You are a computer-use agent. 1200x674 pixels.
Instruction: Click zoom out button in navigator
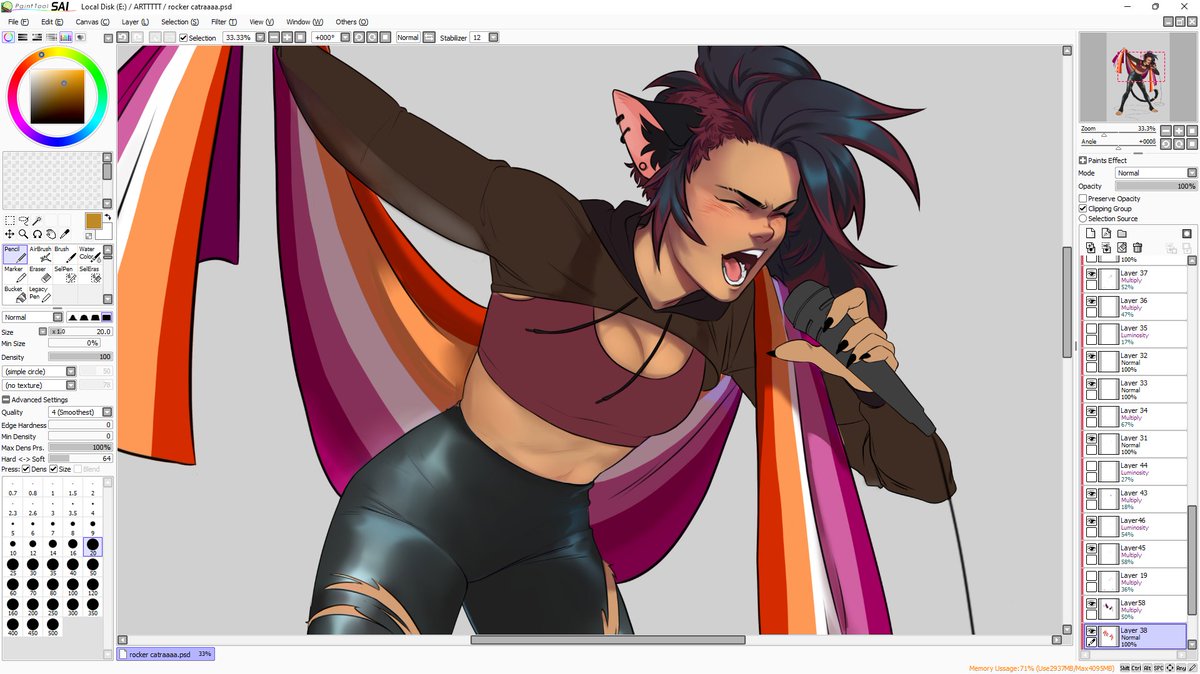tap(1167, 130)
